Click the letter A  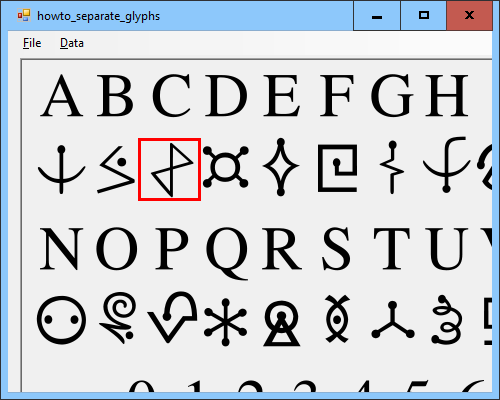61,96
